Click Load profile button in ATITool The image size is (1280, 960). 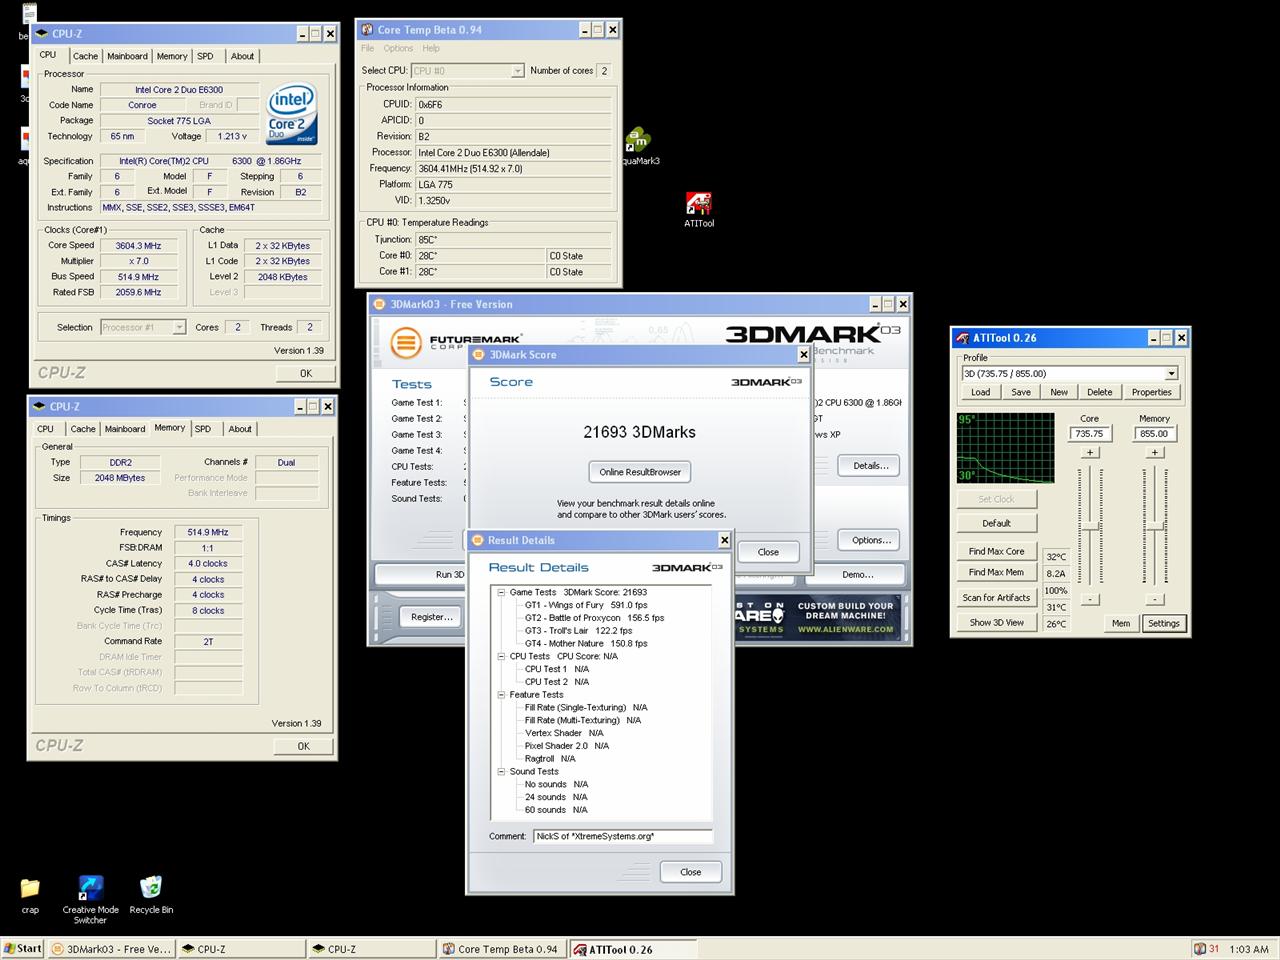[980, 392]
